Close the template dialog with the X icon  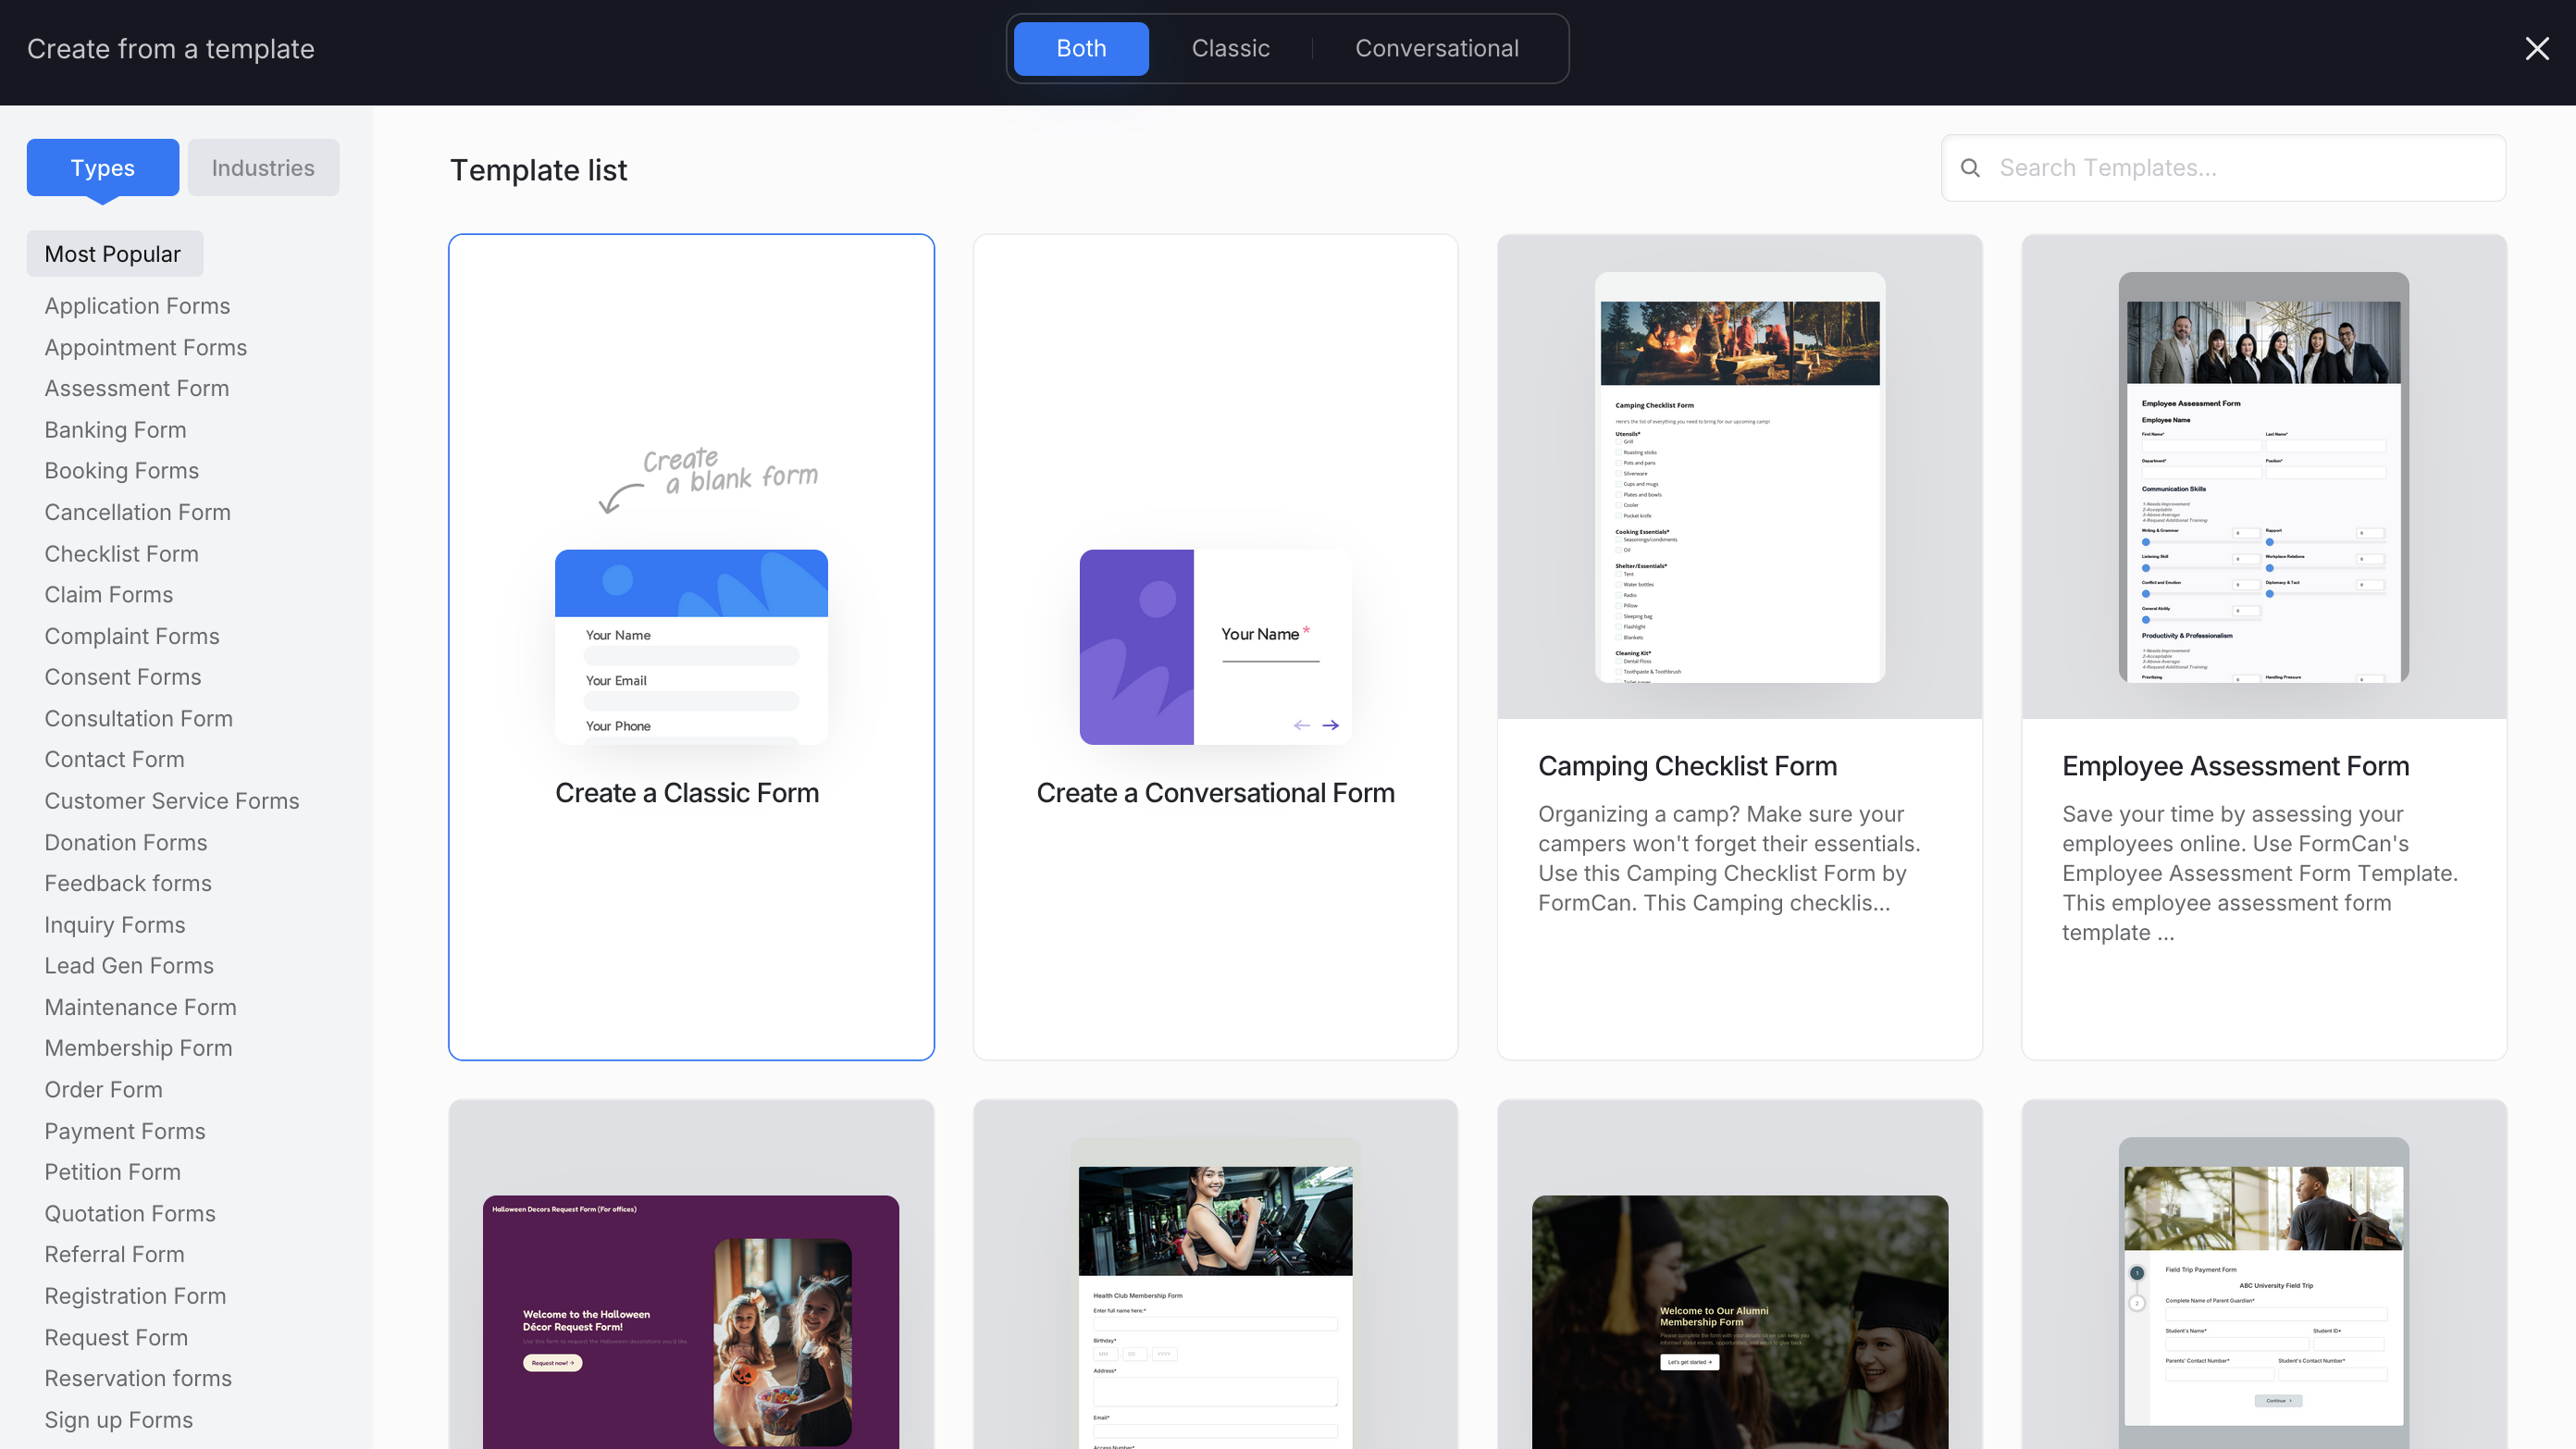coord(2536,49)
